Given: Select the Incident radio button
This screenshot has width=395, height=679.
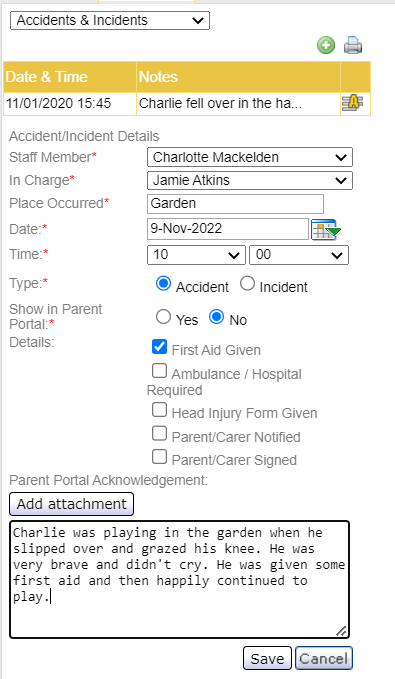Looking at the screenshot, I should [247, 284].
